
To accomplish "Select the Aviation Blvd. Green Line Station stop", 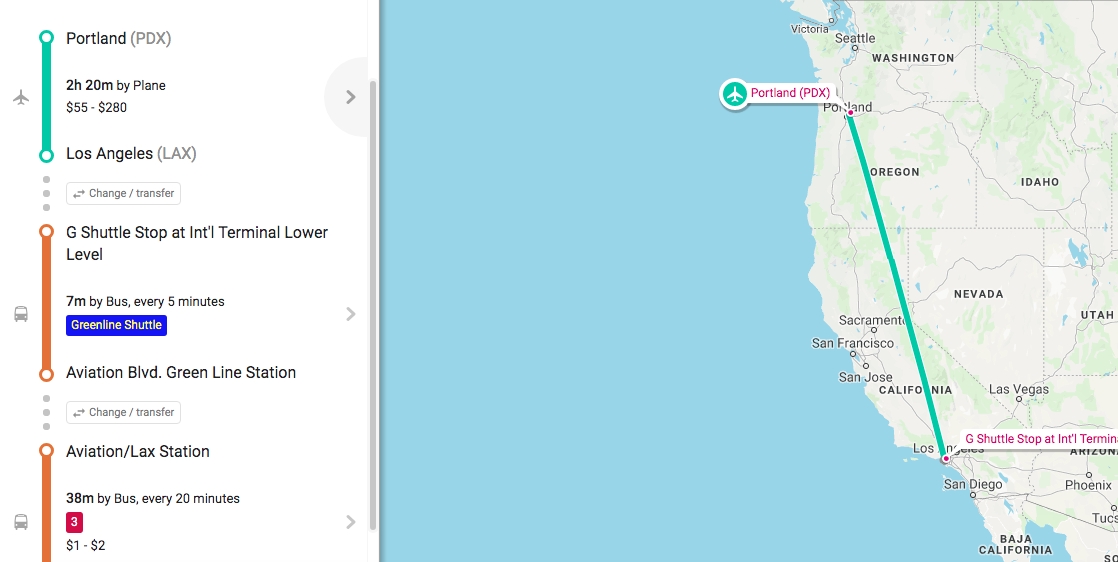I will pyautogui.click(x=181, y=373).
